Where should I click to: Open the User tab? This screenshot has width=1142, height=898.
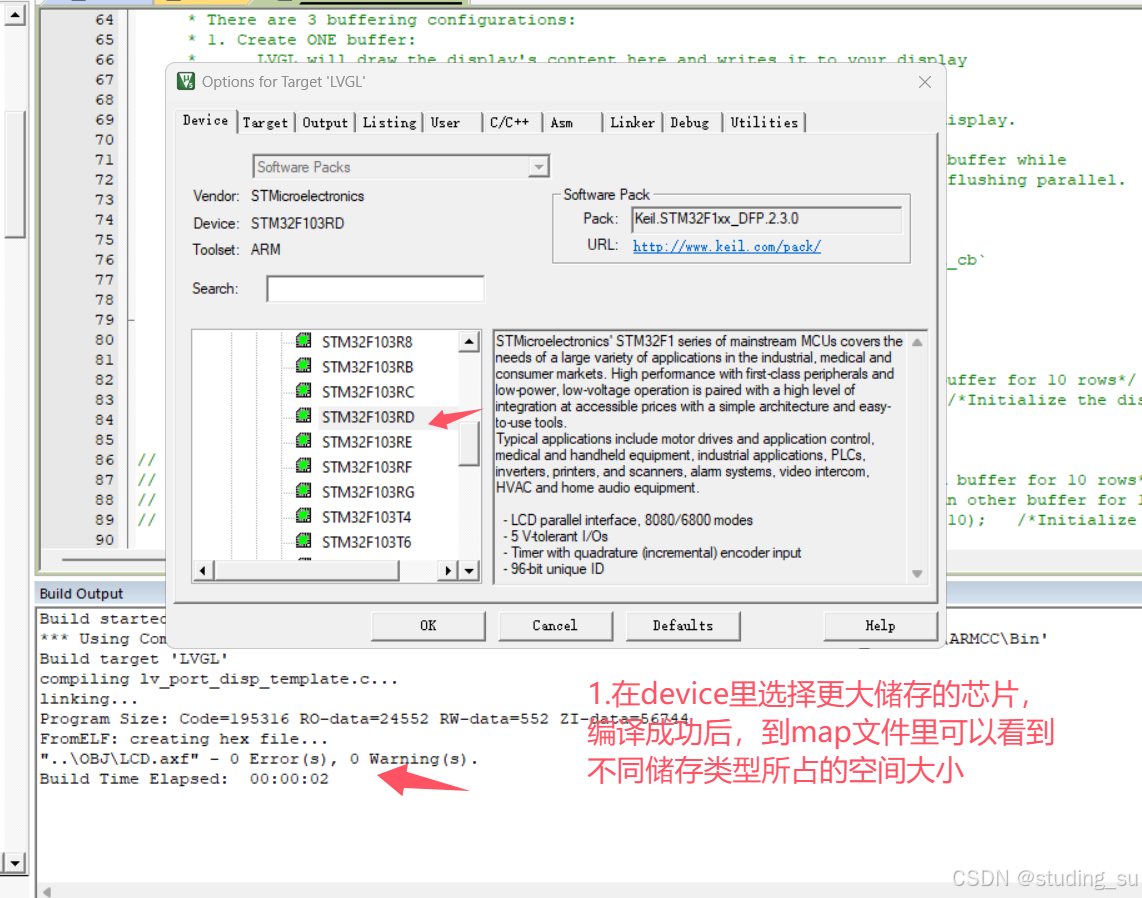(x=445, y=122)
